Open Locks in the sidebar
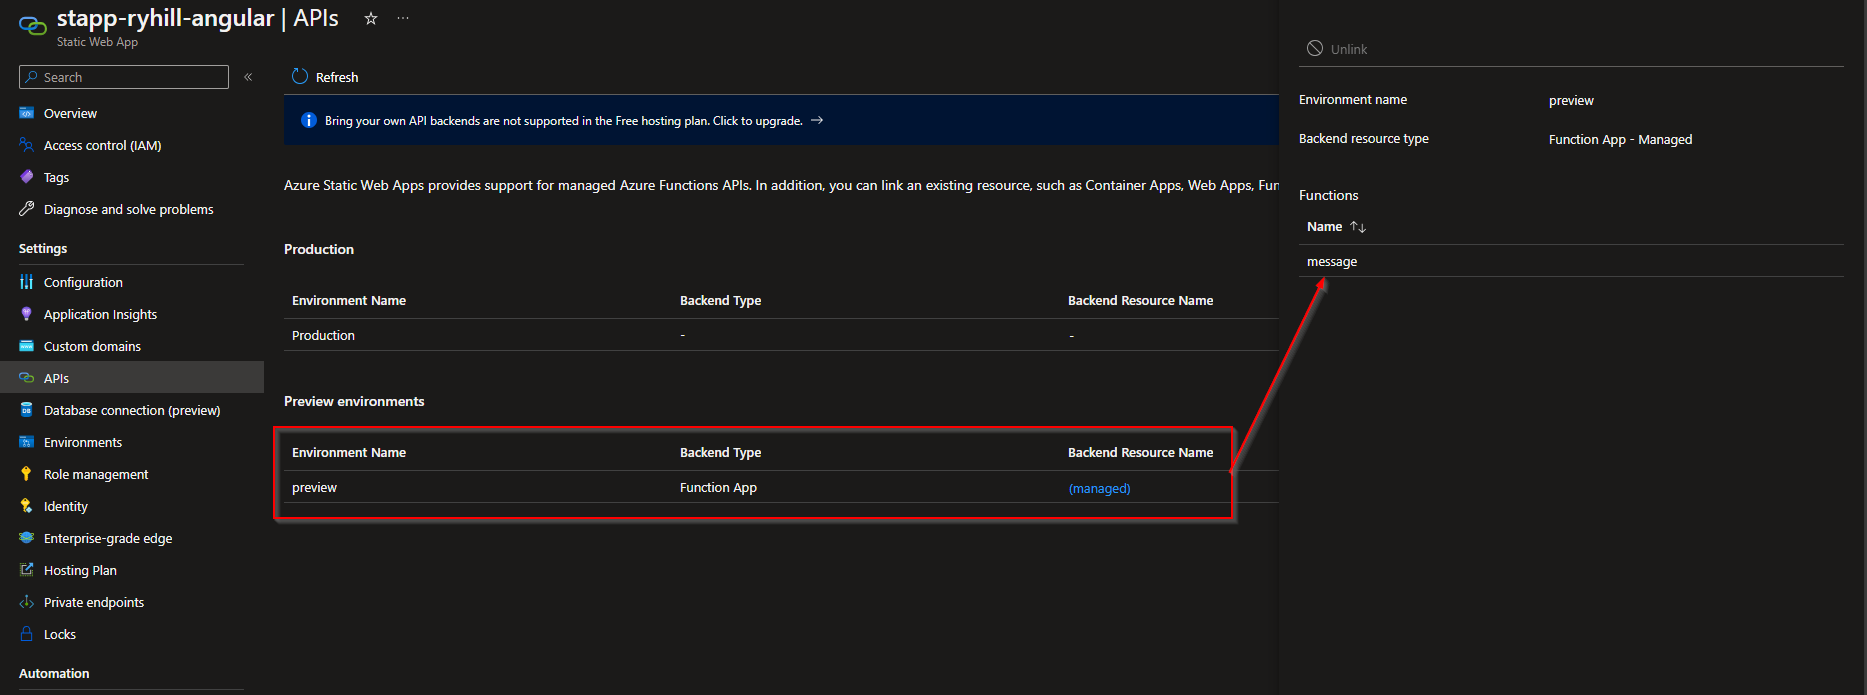The height and width of the screenshot is (695, 1867). point(60,634)
